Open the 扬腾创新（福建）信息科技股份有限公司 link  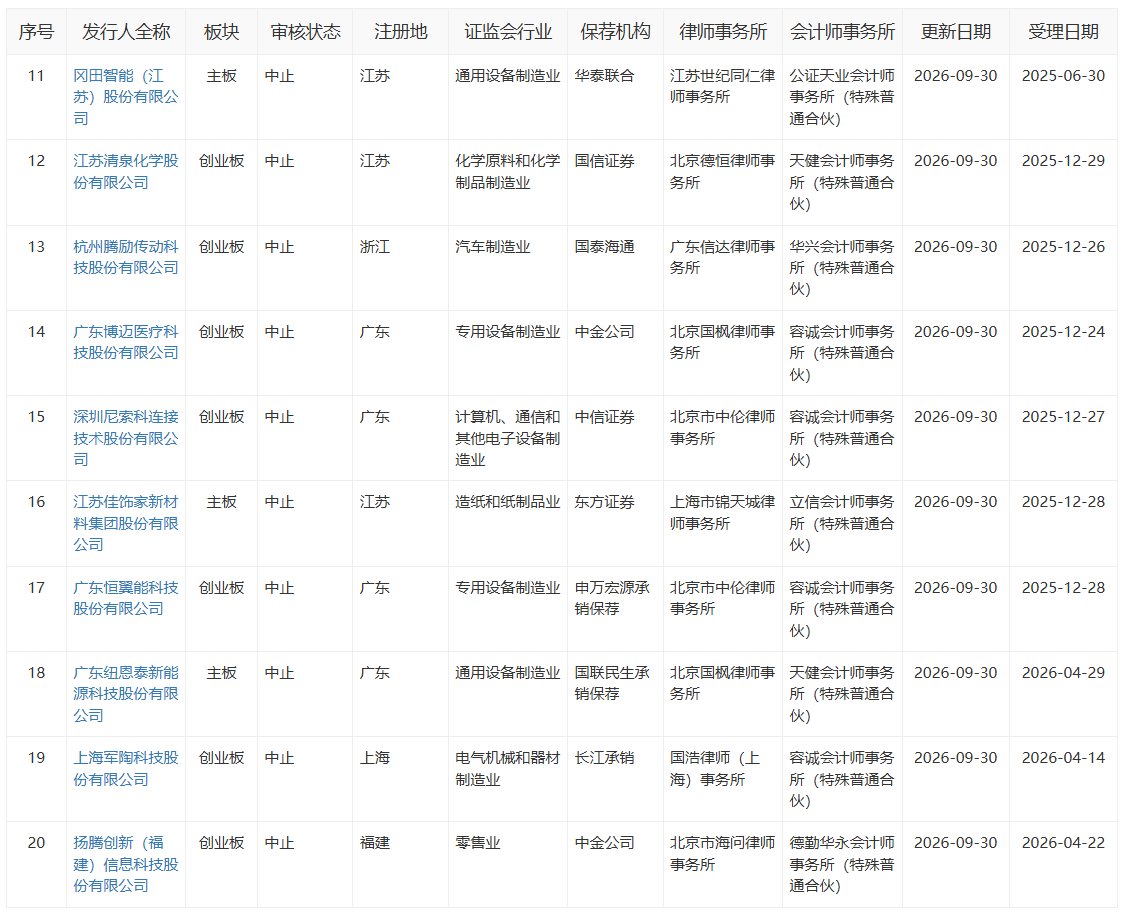point(126,864)
